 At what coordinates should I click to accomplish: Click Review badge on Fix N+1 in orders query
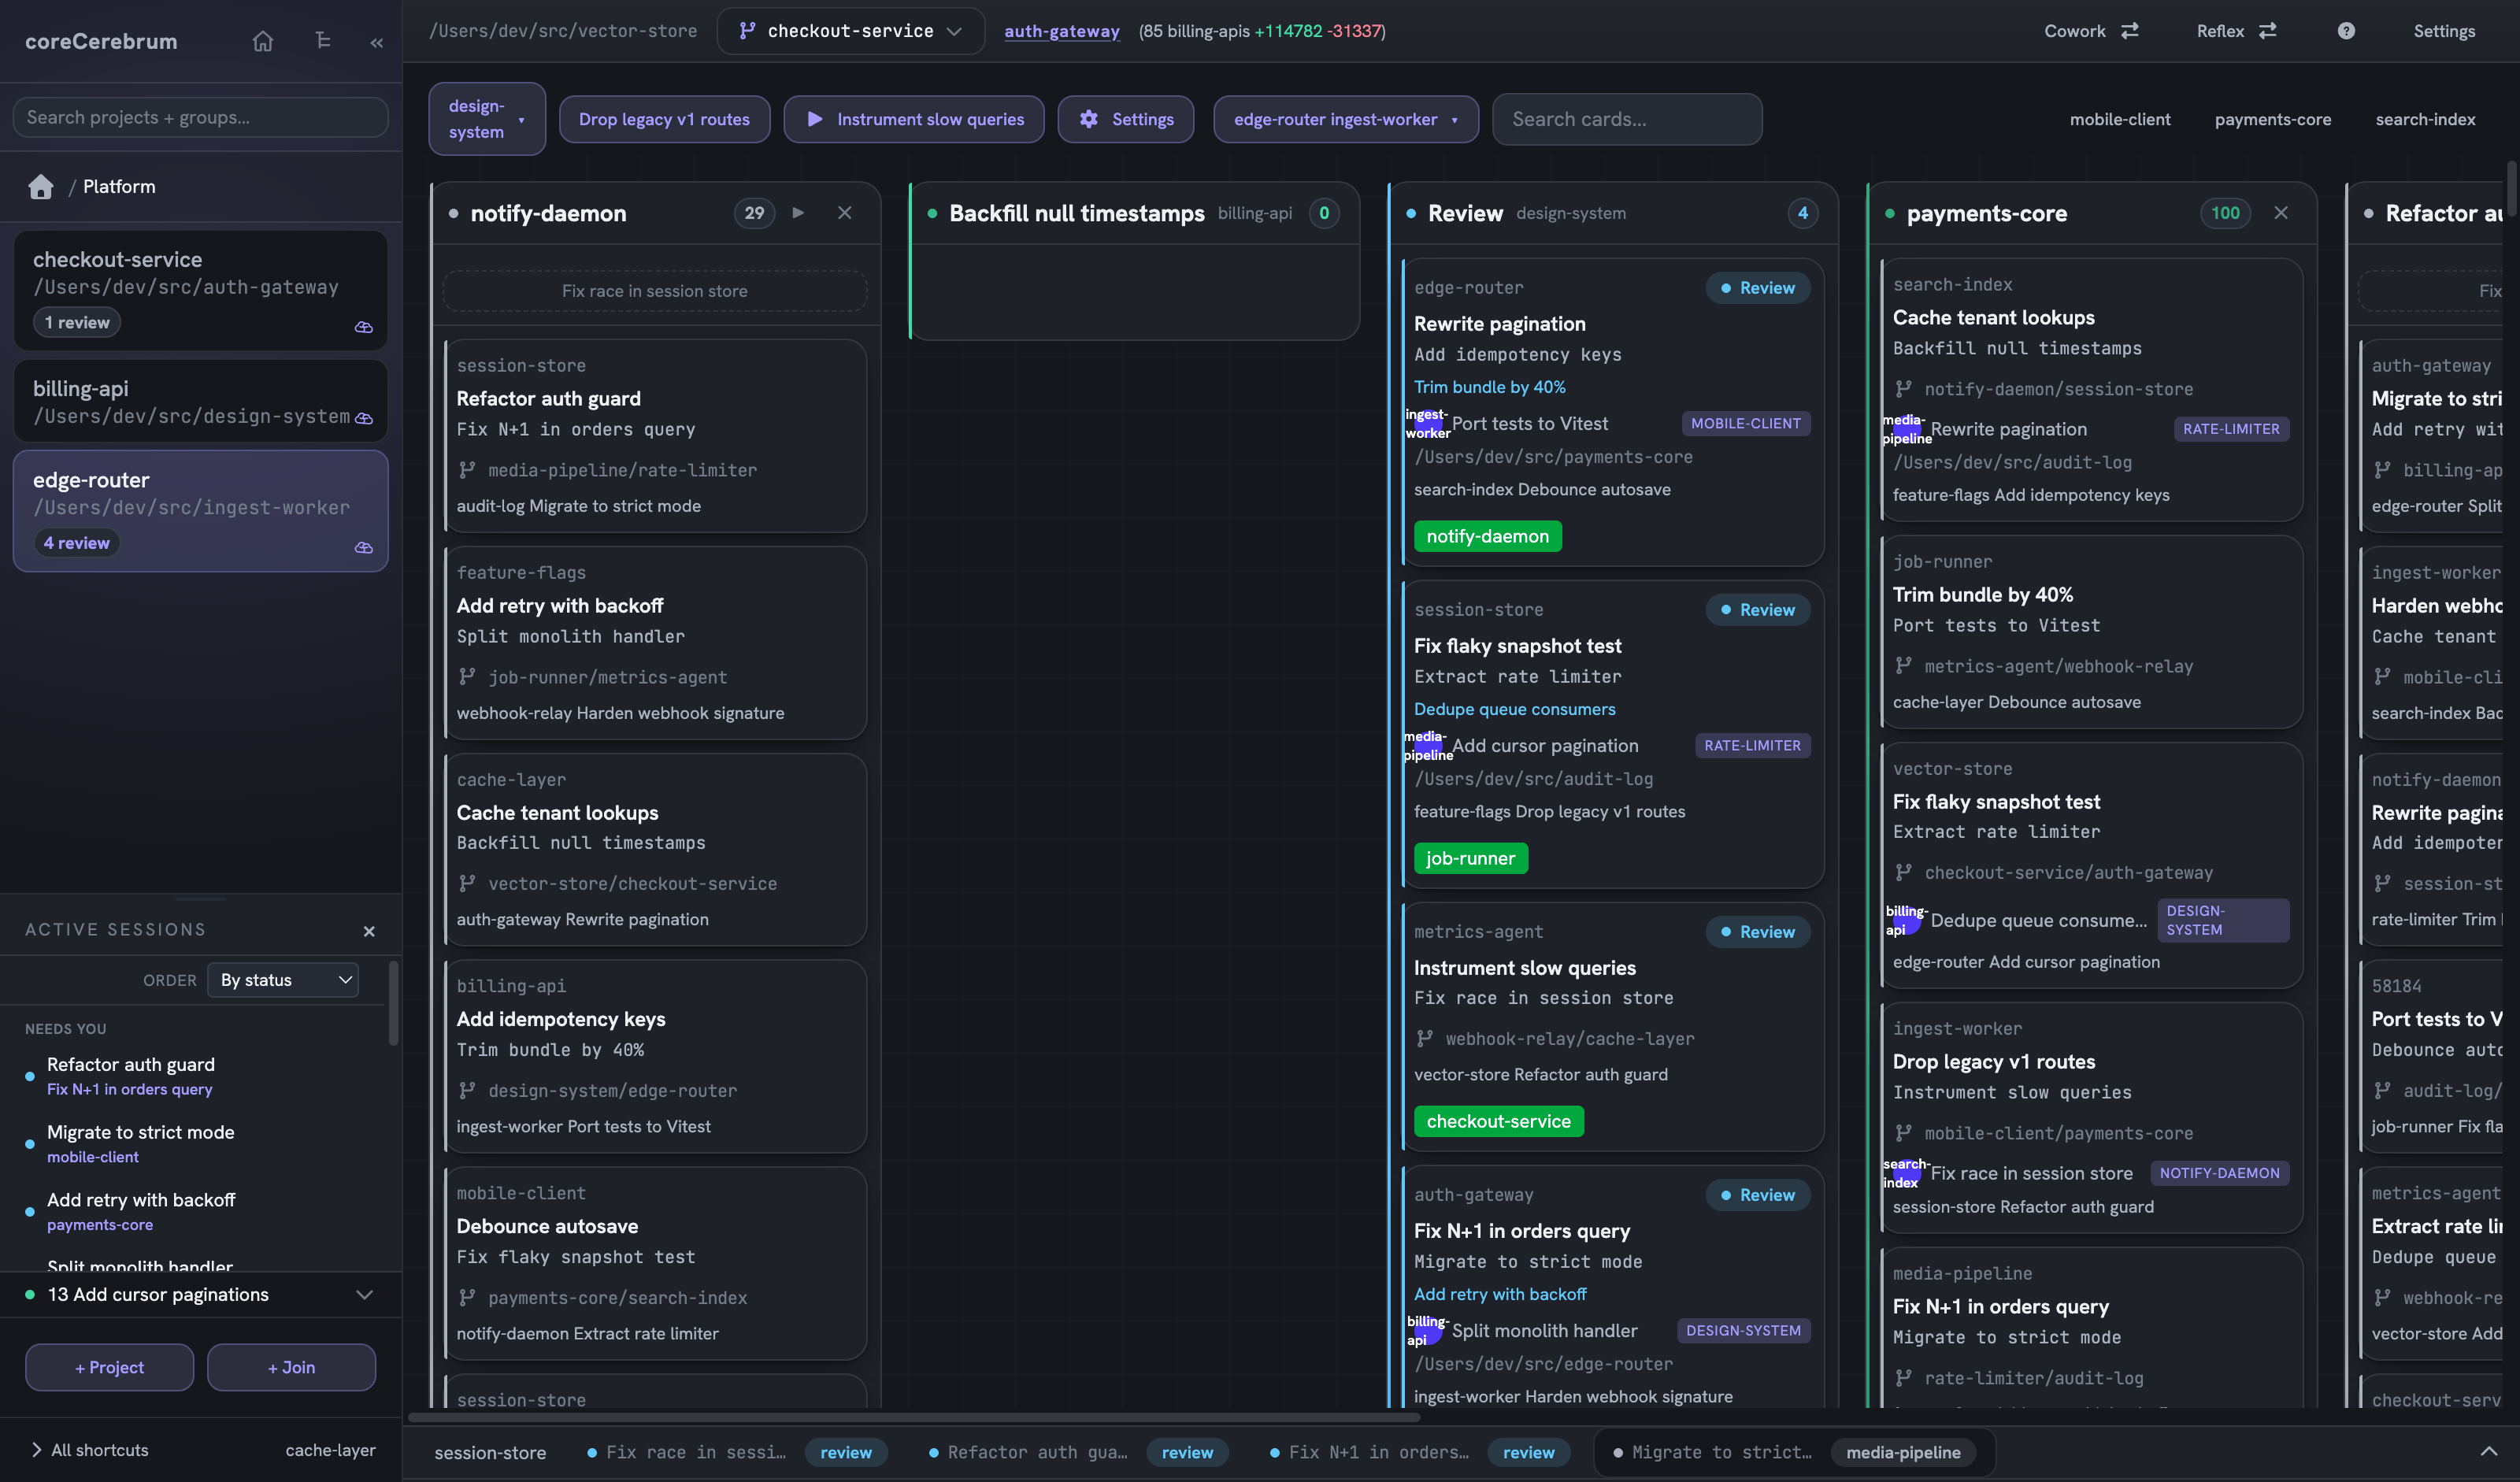(x=1757, y=1195)
